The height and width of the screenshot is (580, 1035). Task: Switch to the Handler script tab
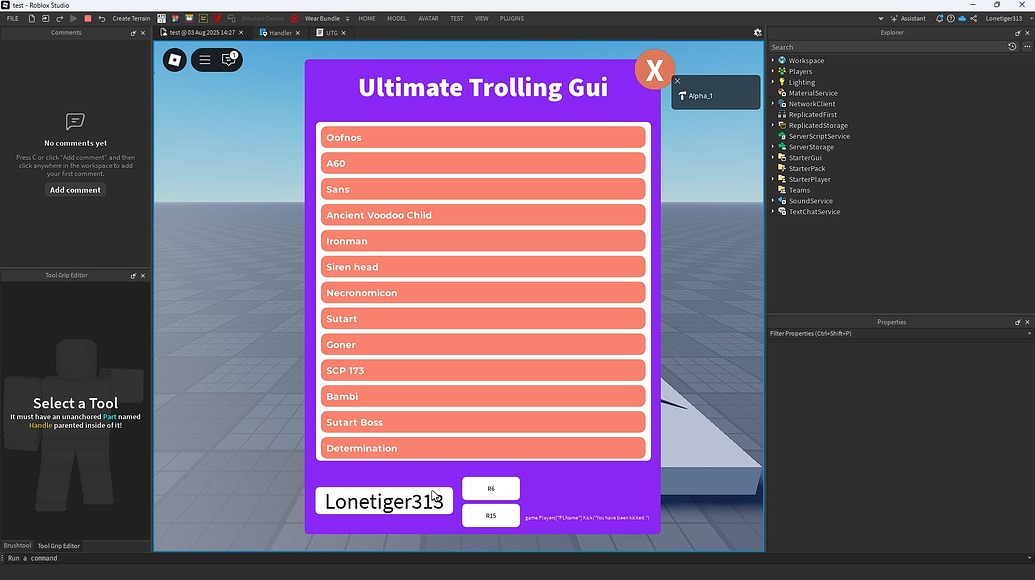(280, 32)
